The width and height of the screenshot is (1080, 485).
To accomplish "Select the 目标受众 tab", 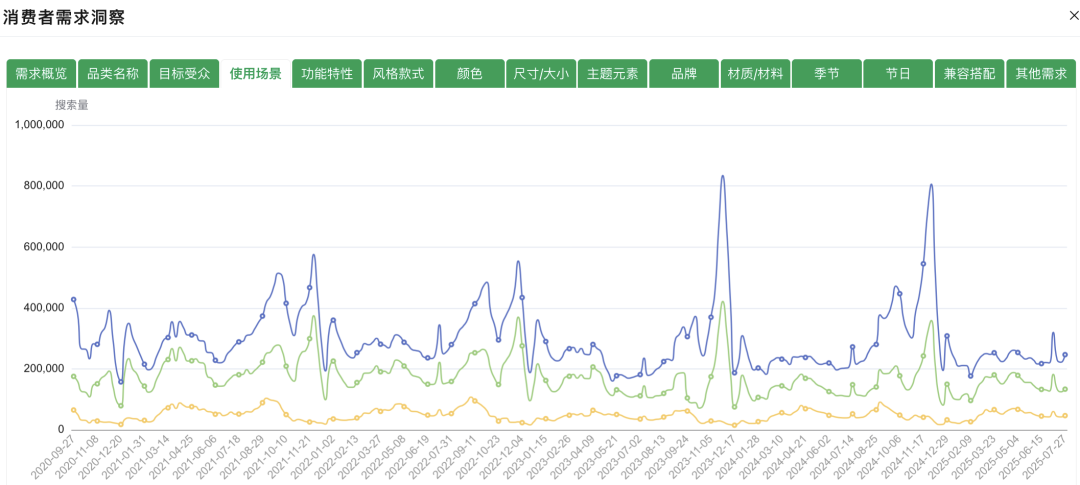I will [x=185, y=74].
